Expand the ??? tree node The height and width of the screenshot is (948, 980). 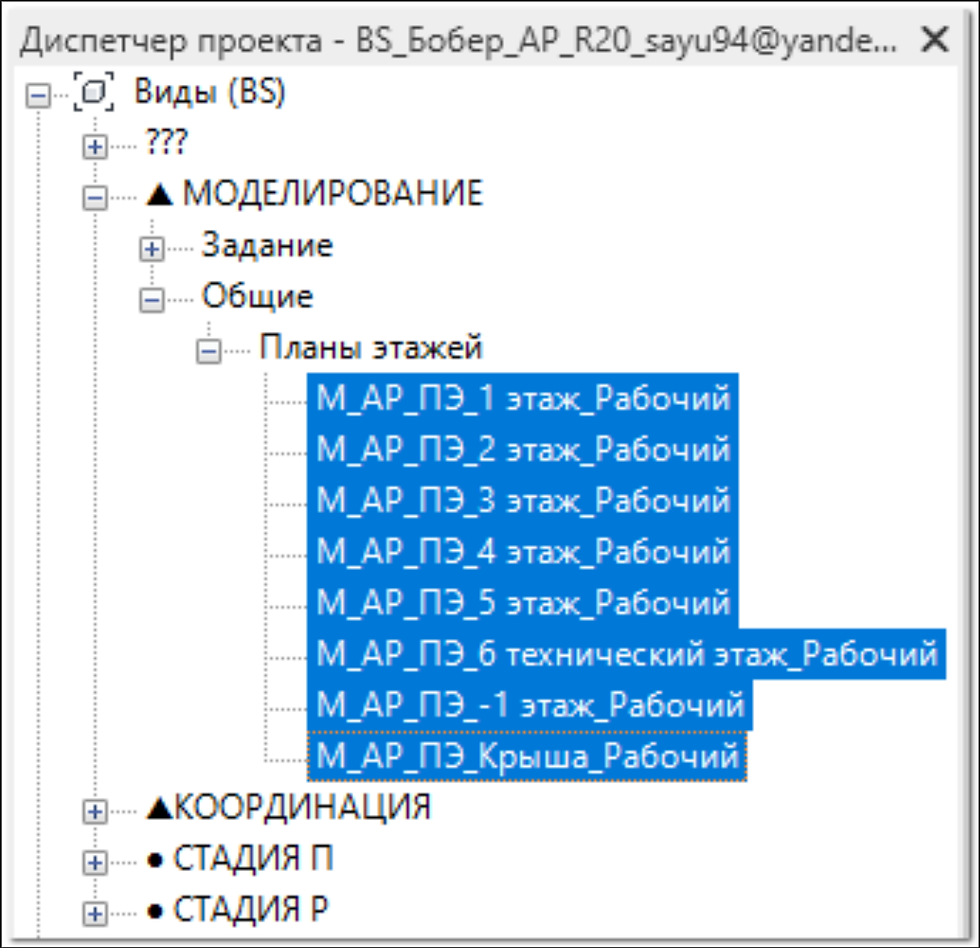pos(95,147)
